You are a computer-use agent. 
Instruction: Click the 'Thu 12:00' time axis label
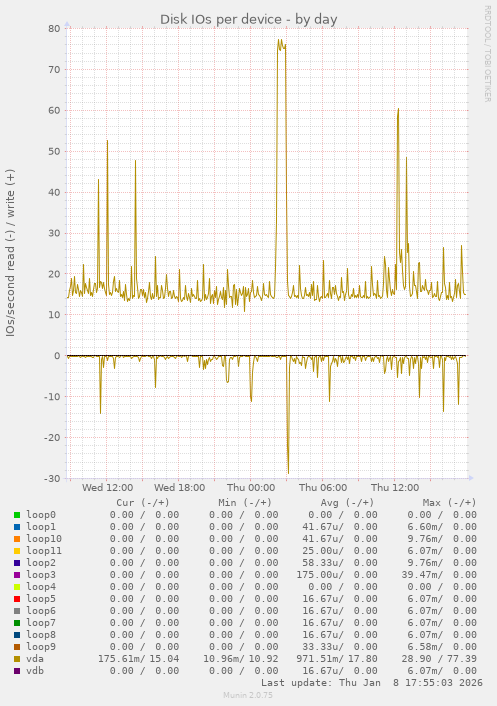point(395,488)
